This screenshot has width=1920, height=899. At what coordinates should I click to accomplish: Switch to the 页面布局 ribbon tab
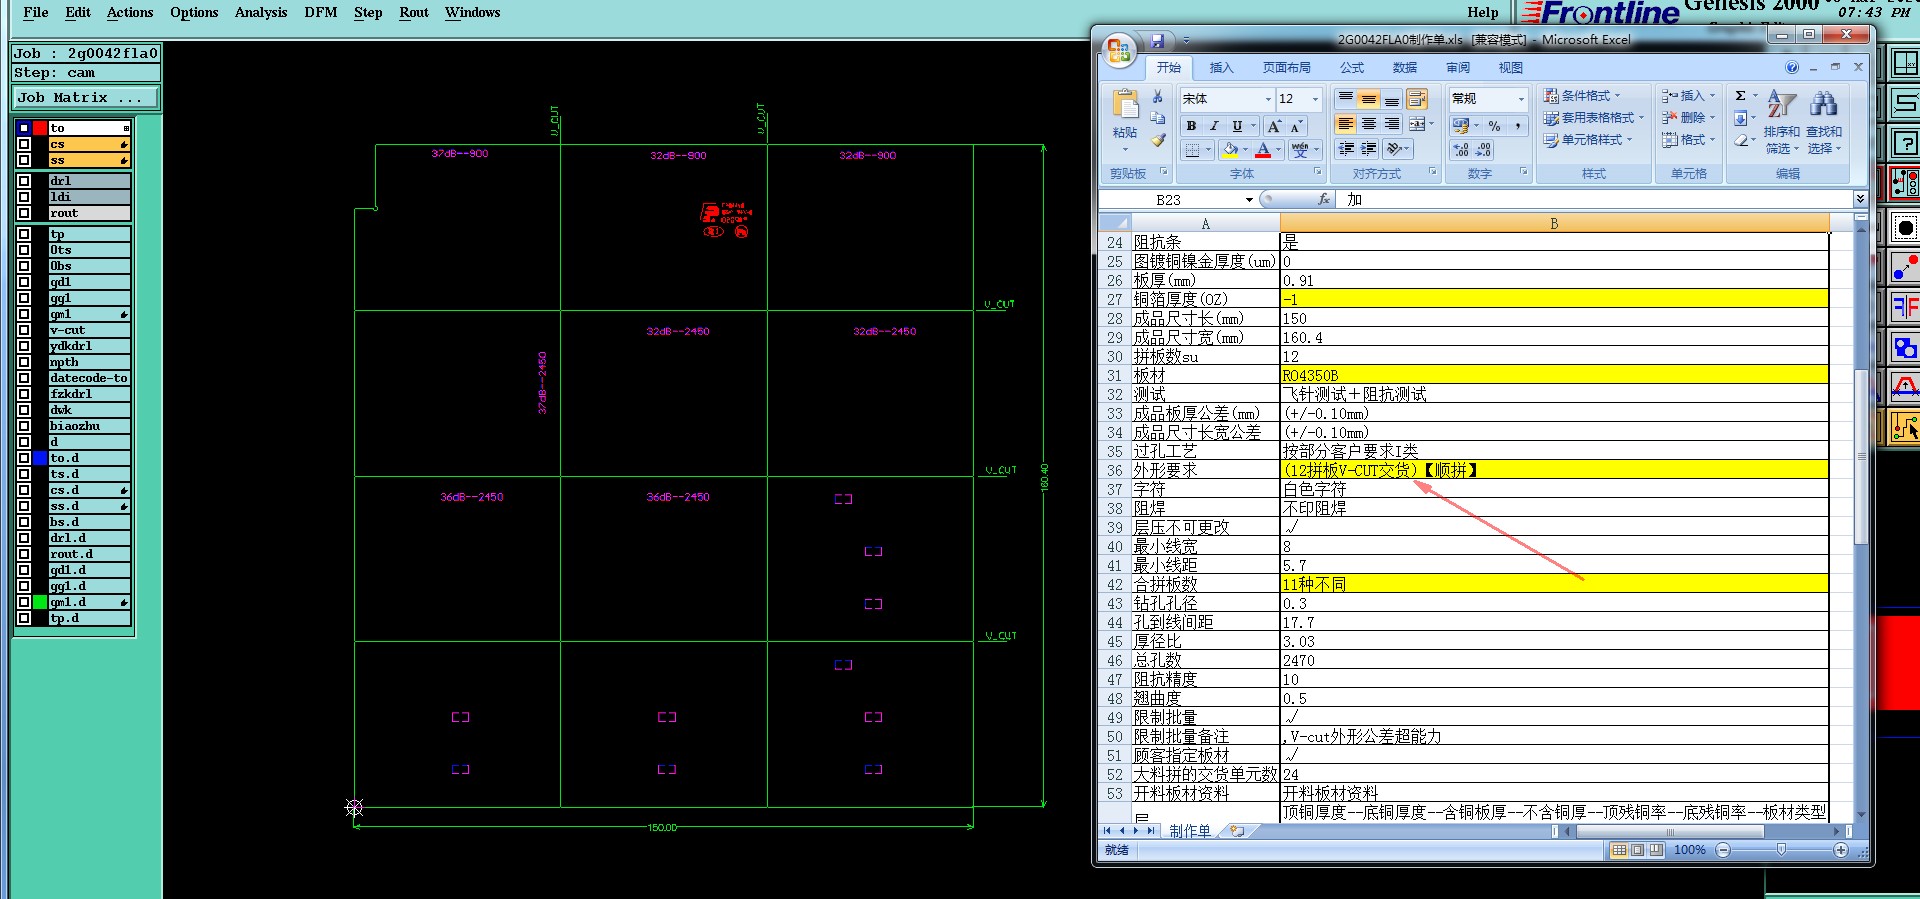(x=1286, y=68)
